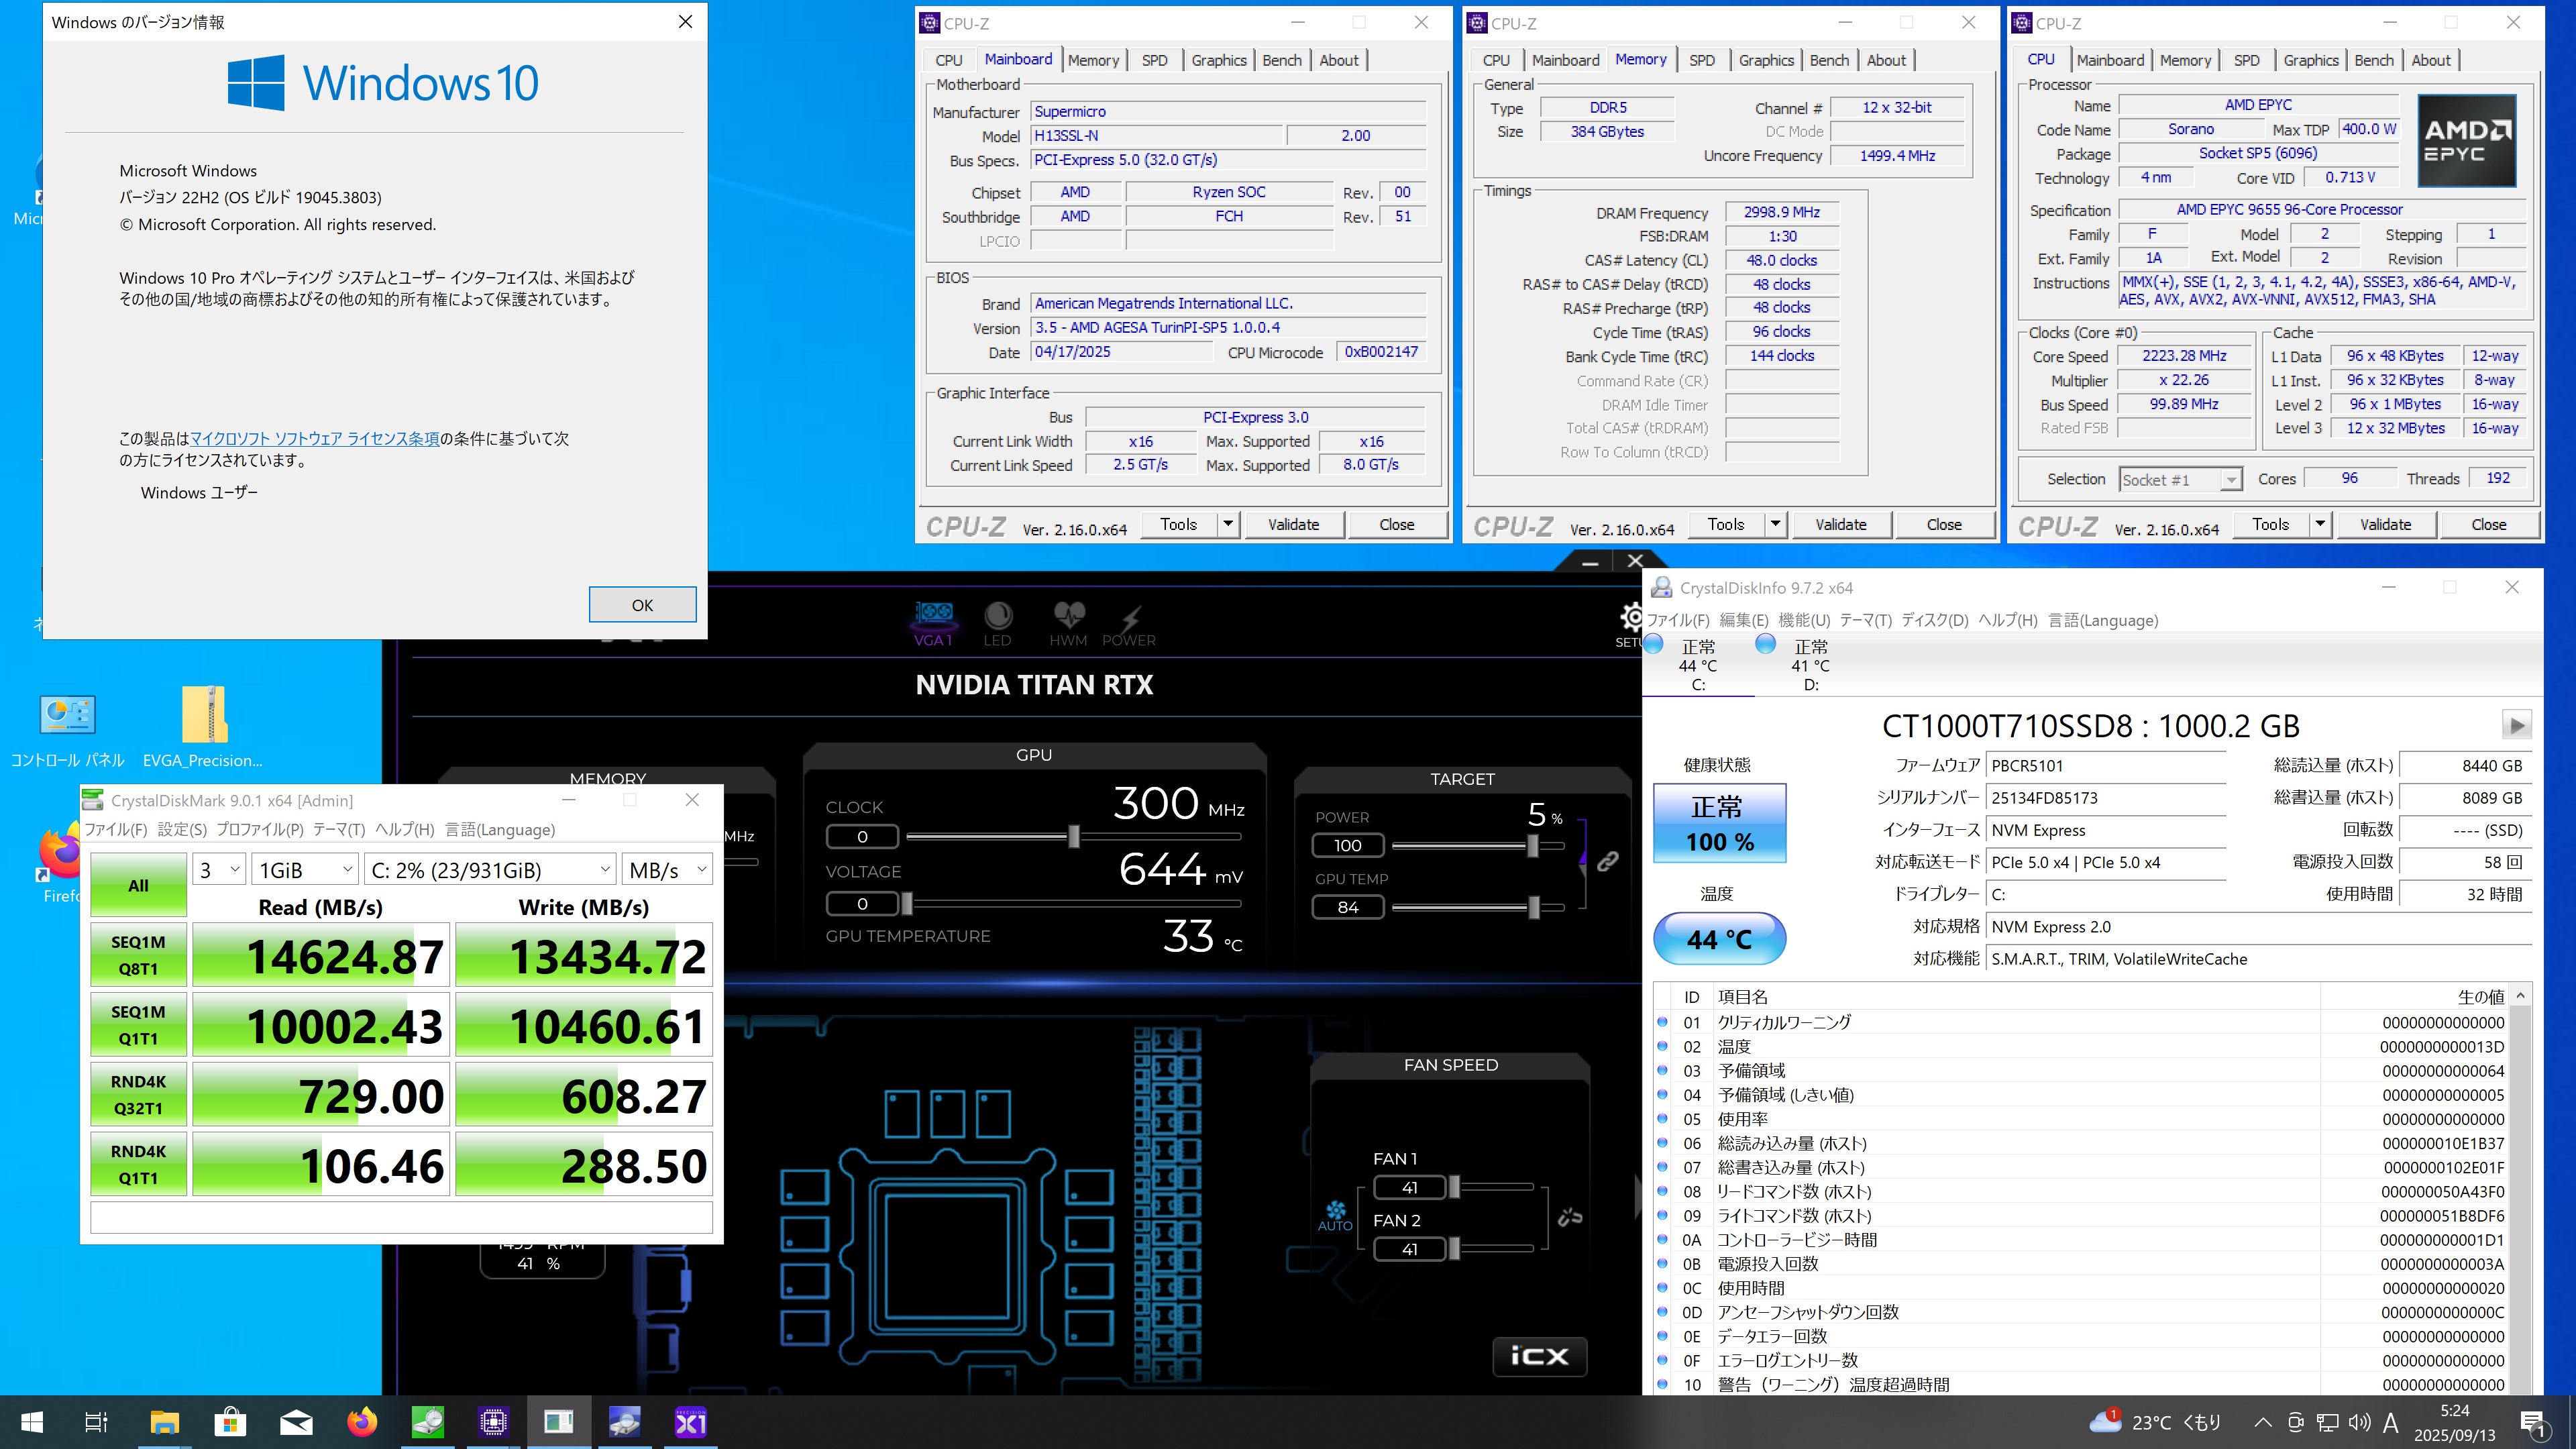Image resolution: width=2576 pixels, height=1449 pixels.
Task: Toggle the FAN 1 and FAN 2 link
Action: point(1570,1217)
